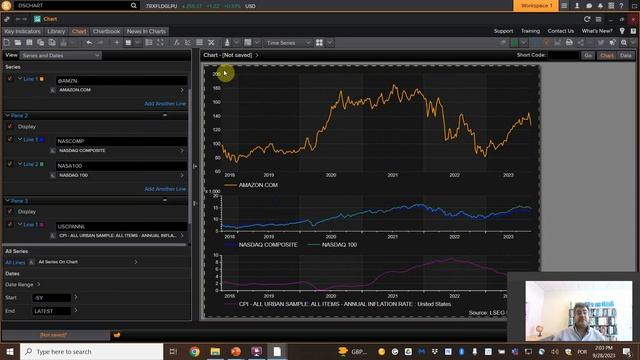Click the Data button next to Chart
The height and width of the screenshot is (360, 640).
(x=626, y=55)
